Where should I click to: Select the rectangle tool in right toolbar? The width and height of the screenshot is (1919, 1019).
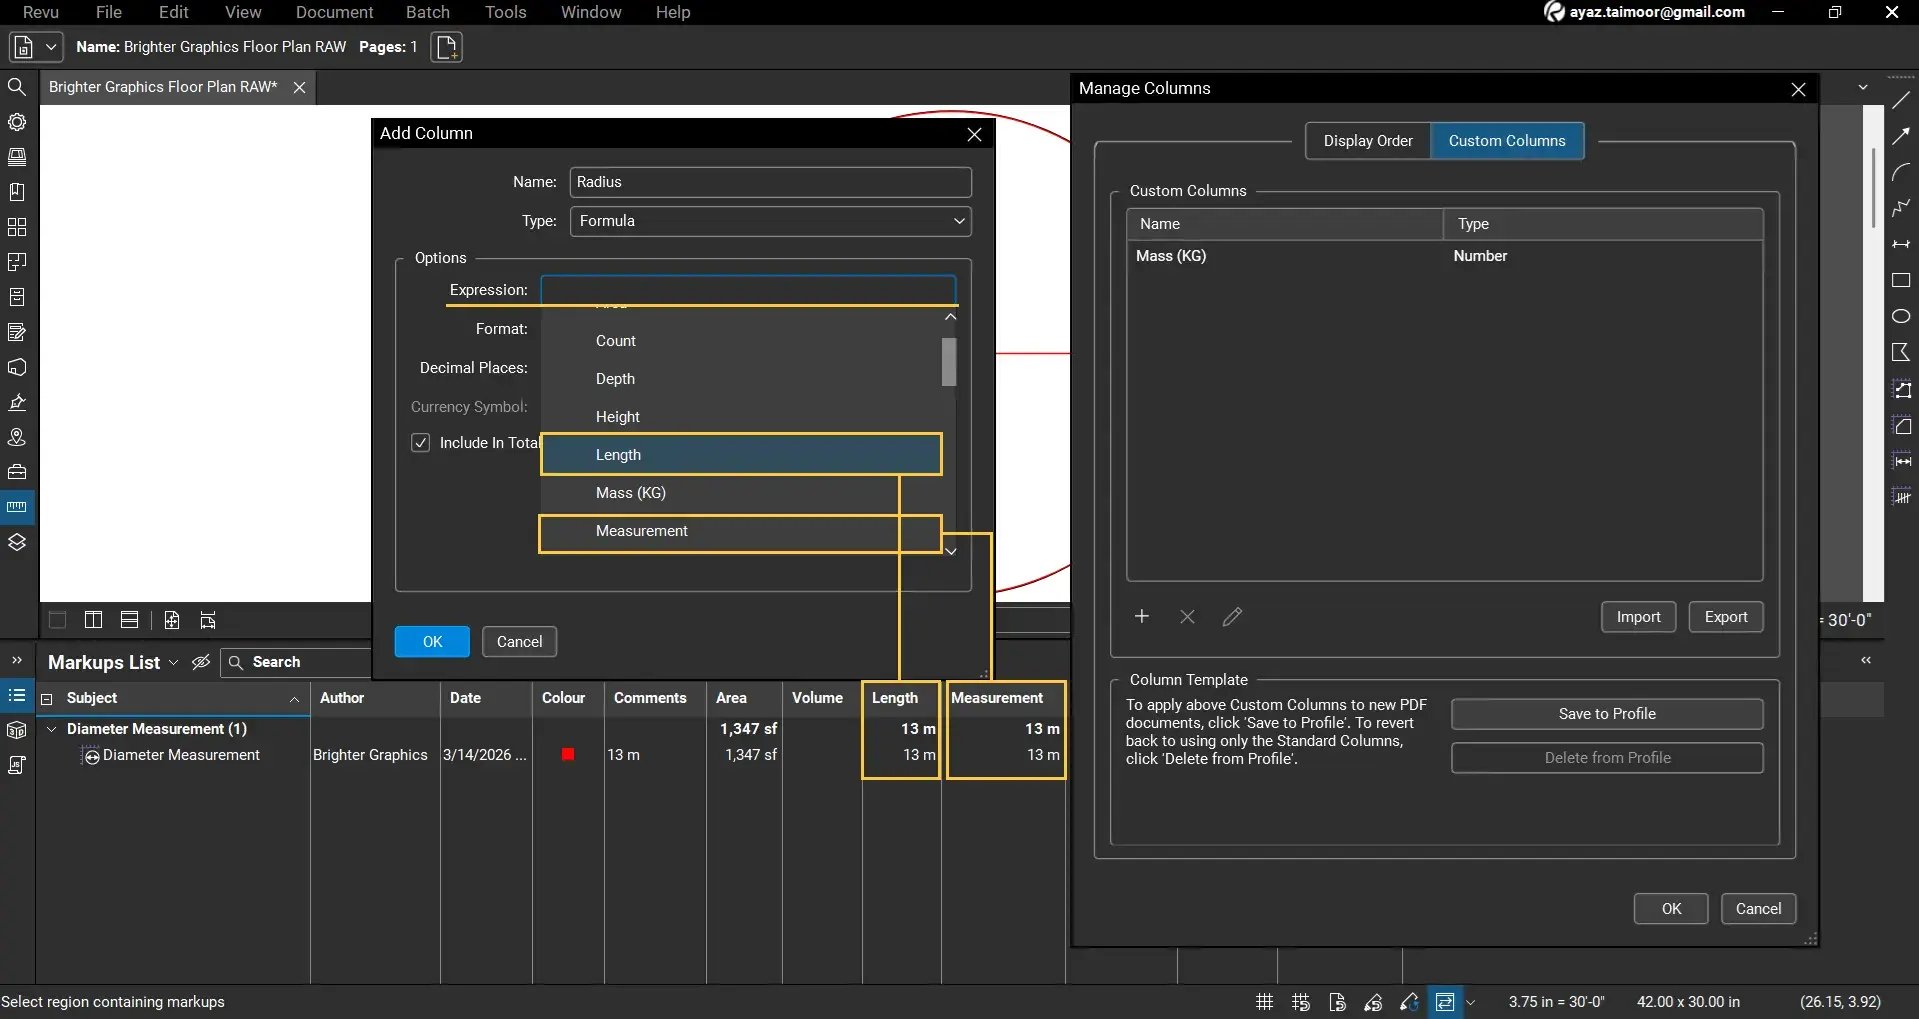coord(1901,281)
